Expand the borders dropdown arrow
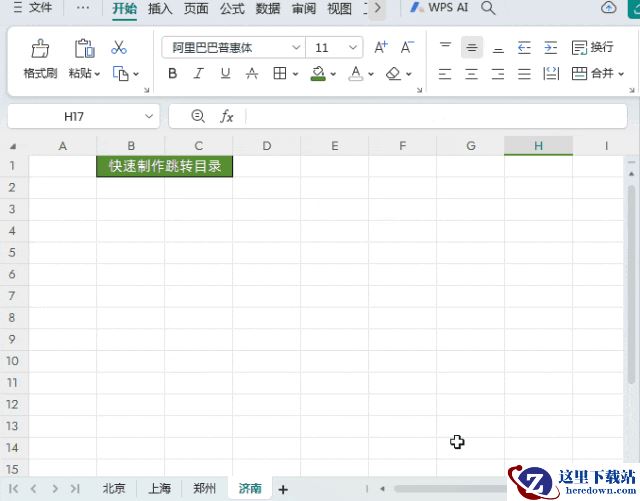The width and height of the screenshot is (640, 501). pos(295,74)
